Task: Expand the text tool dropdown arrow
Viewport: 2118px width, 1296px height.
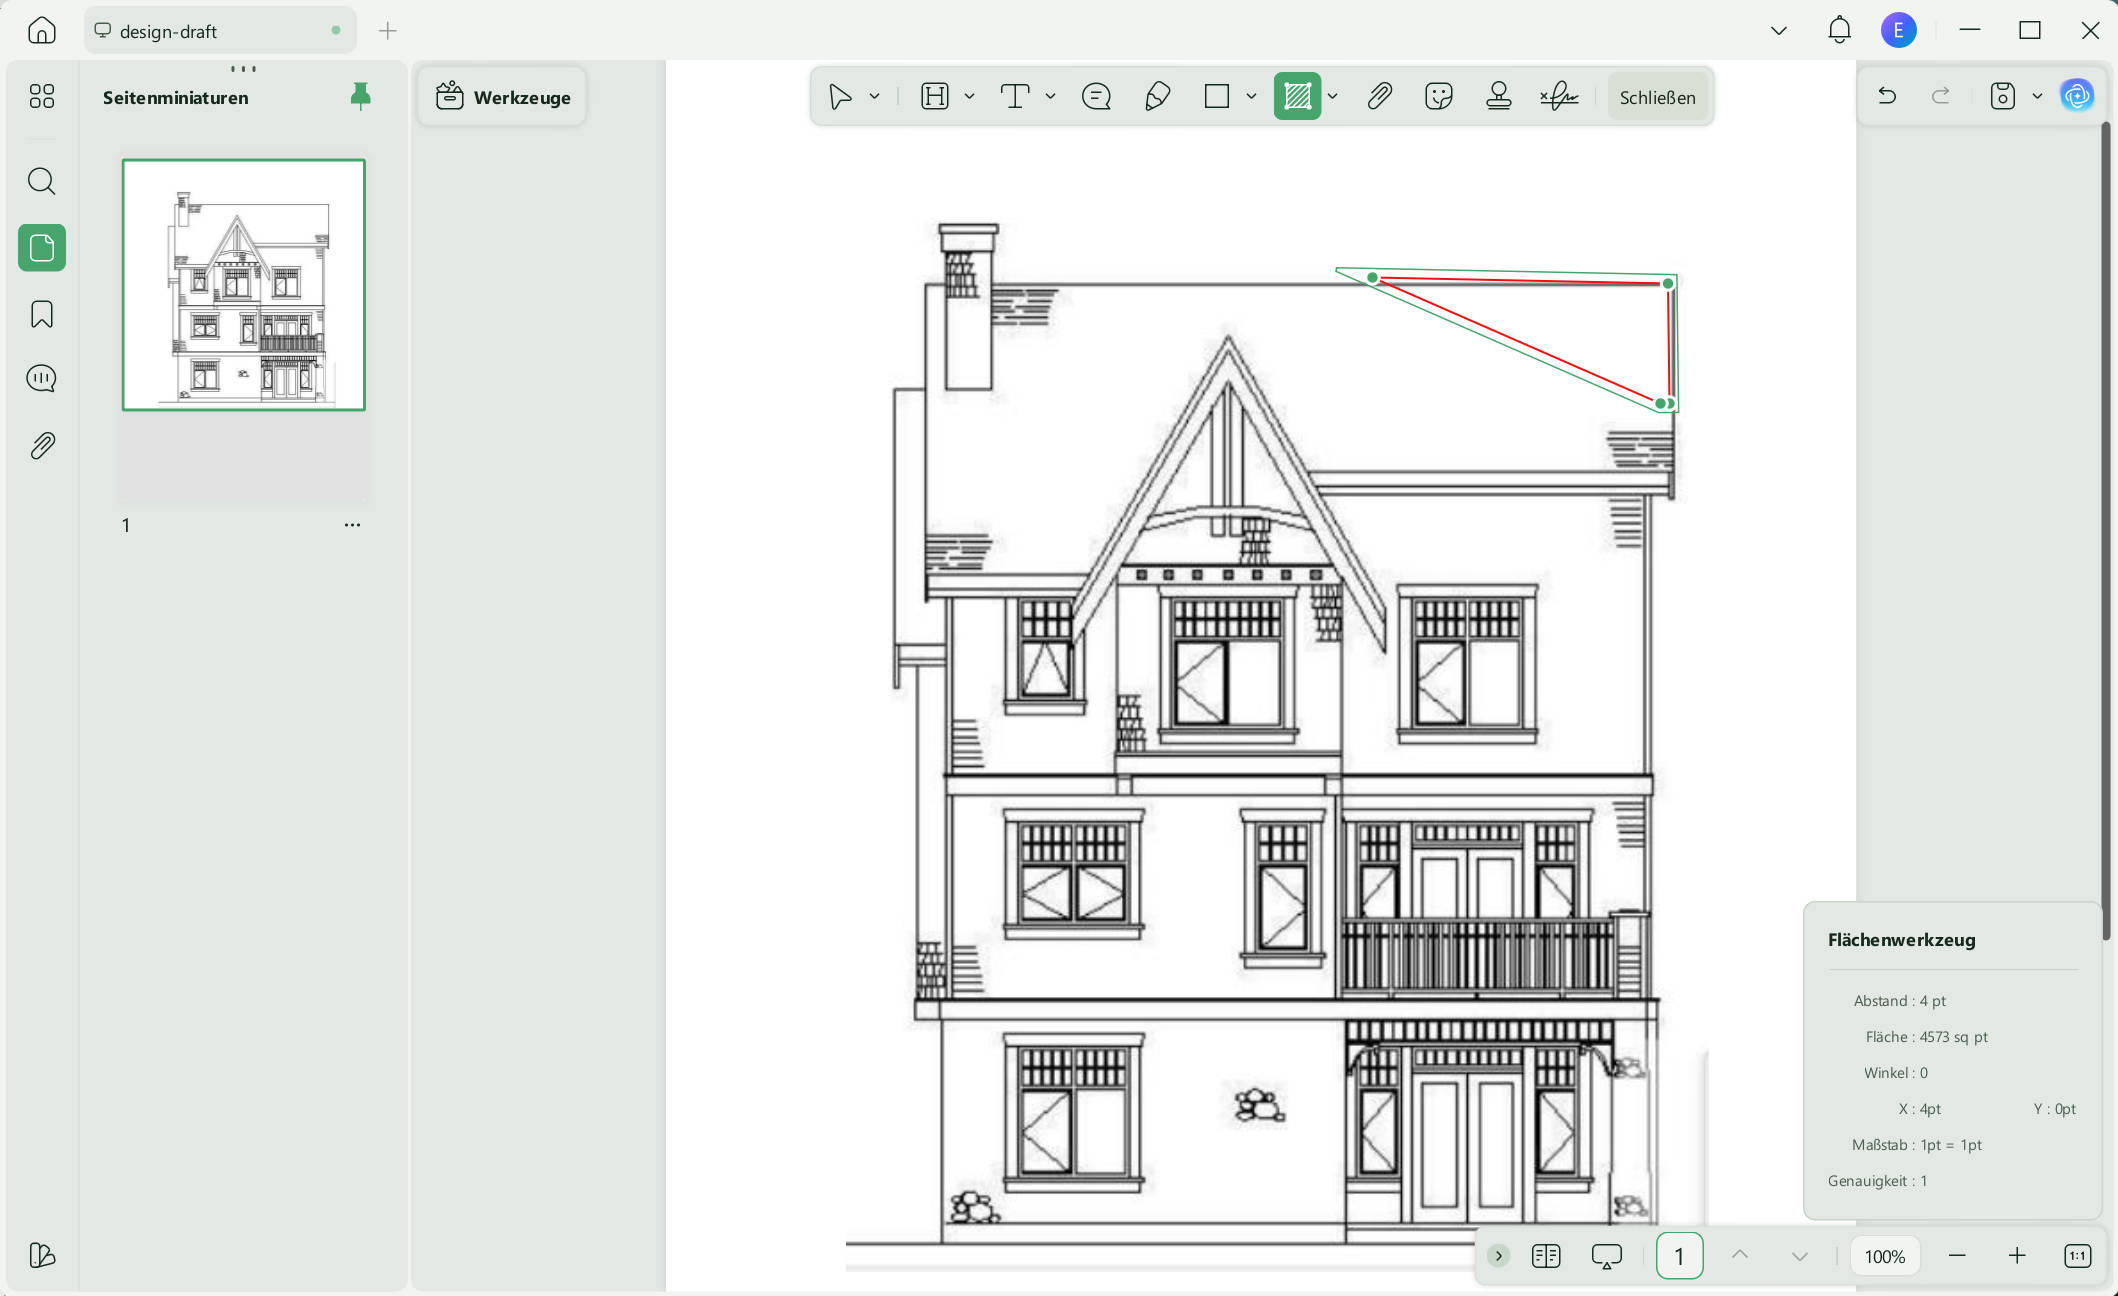Action: point(1050,97)
